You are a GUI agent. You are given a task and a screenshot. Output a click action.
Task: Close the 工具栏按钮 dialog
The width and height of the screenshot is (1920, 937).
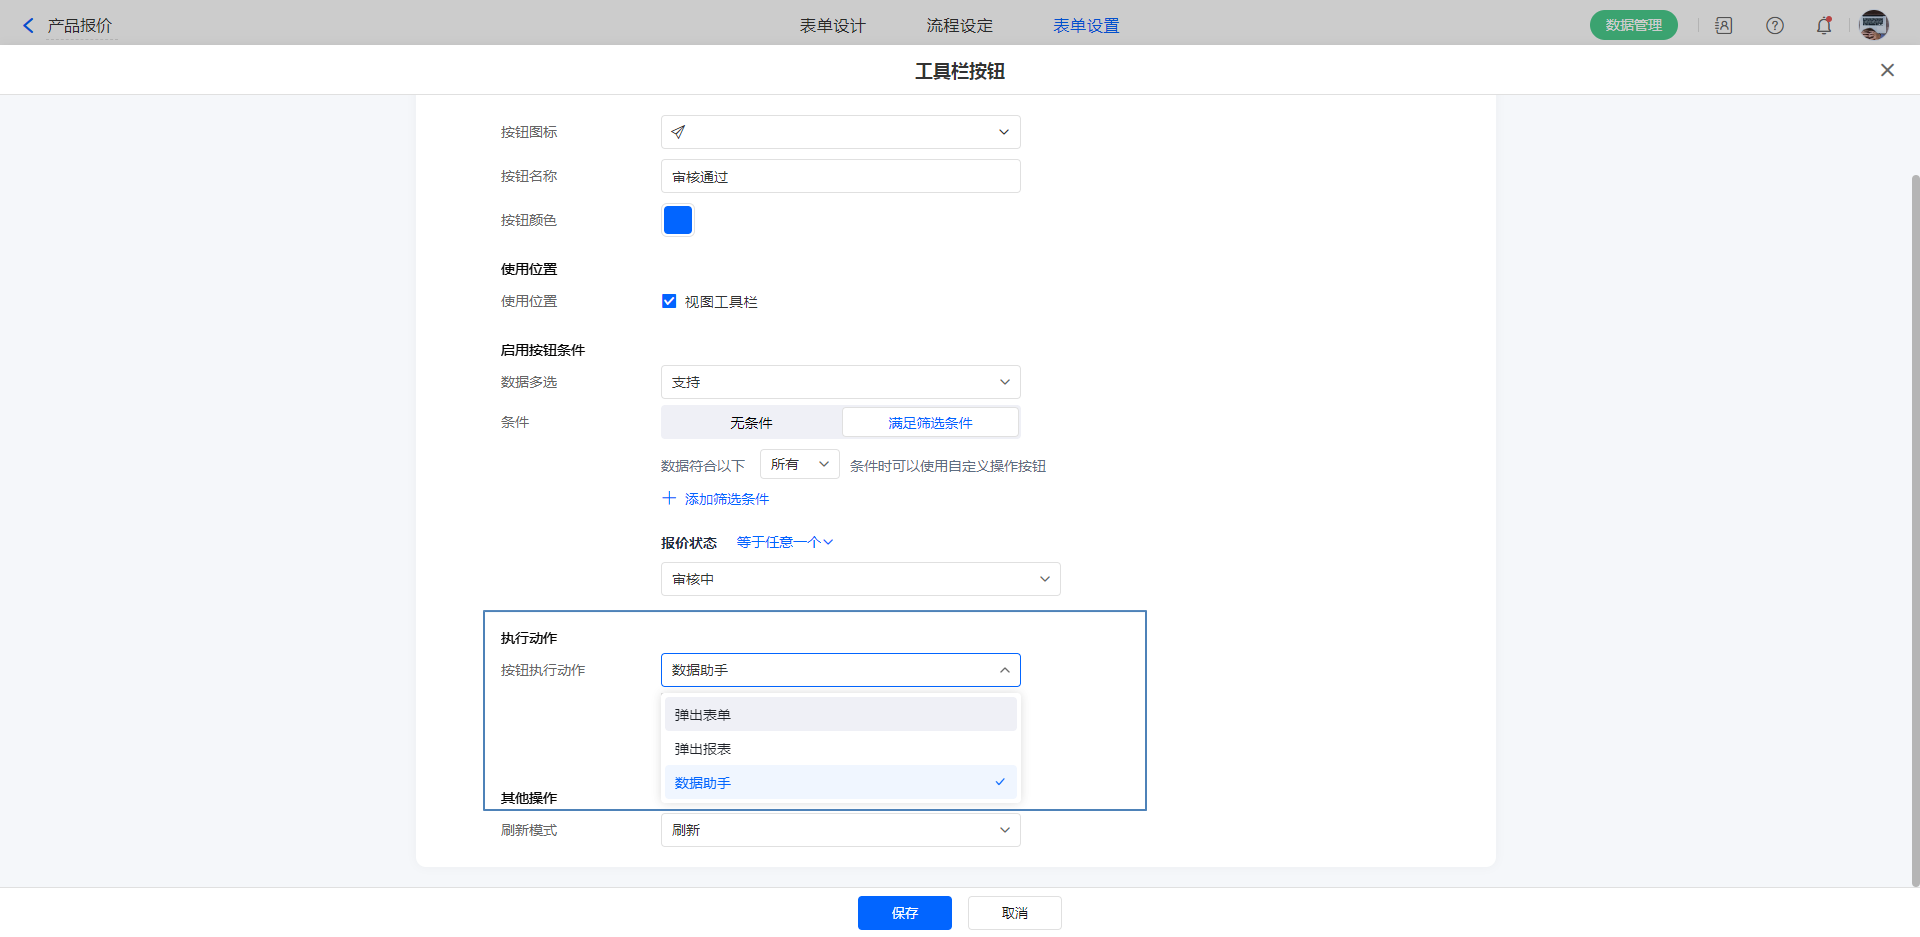click(x=1887, y=70)
